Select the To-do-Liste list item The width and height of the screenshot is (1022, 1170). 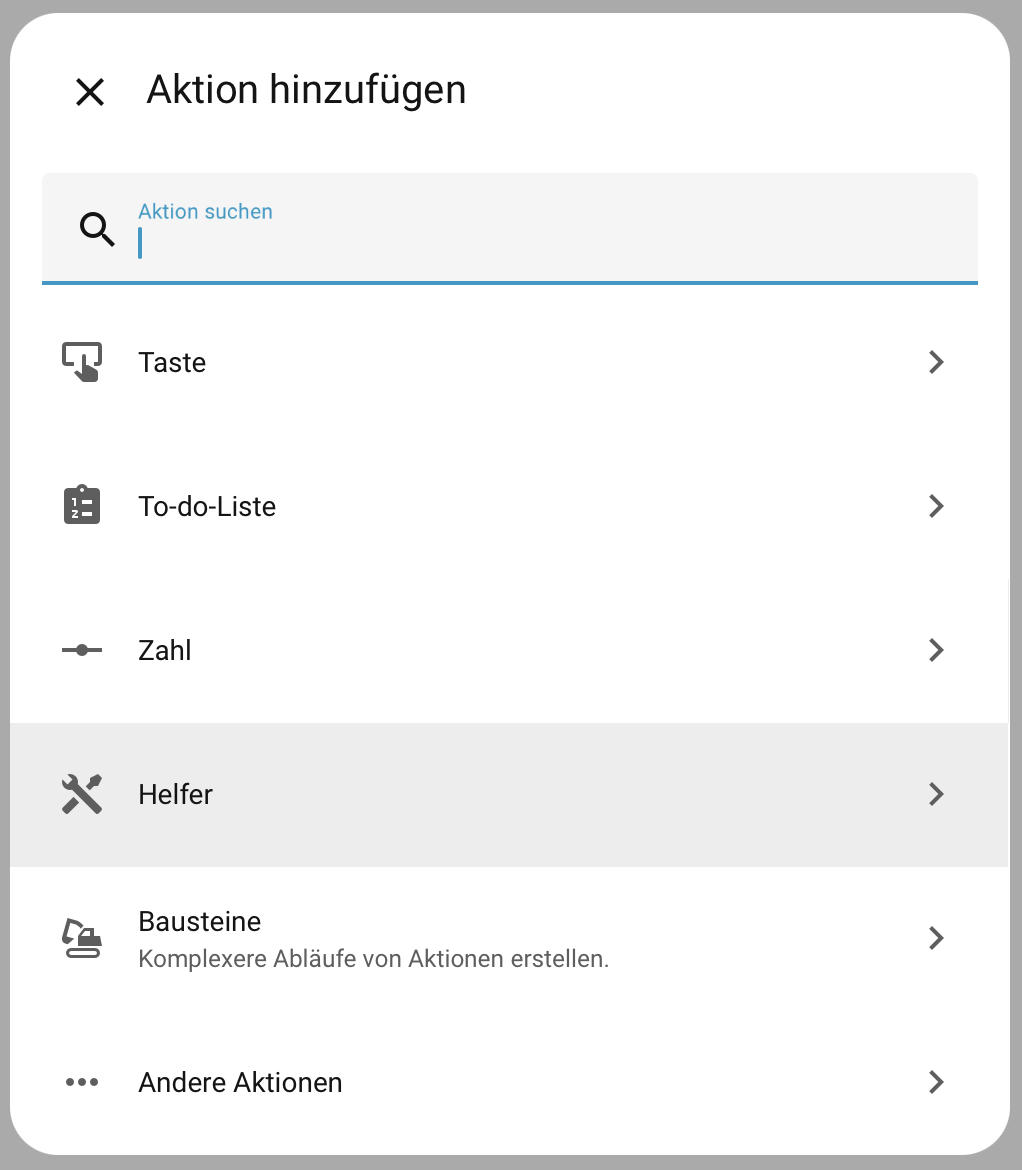click(207, 506)
